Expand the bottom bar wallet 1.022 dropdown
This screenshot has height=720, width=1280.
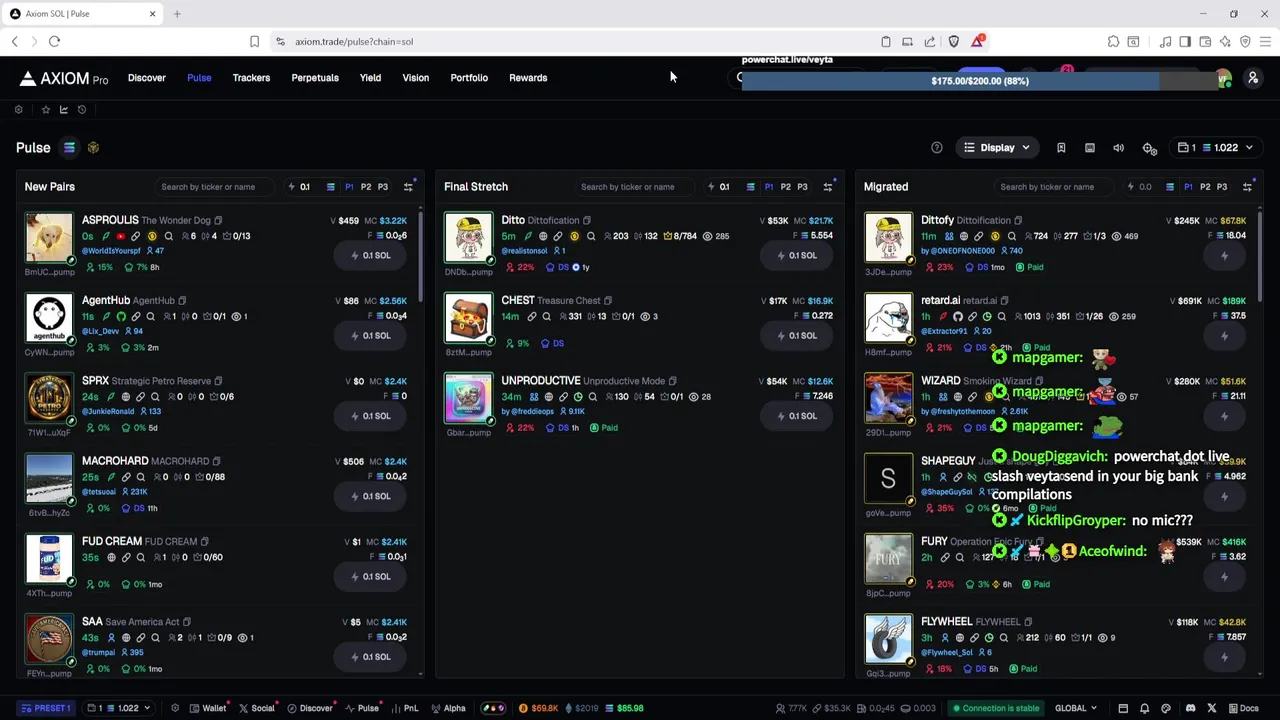(119, 708)
